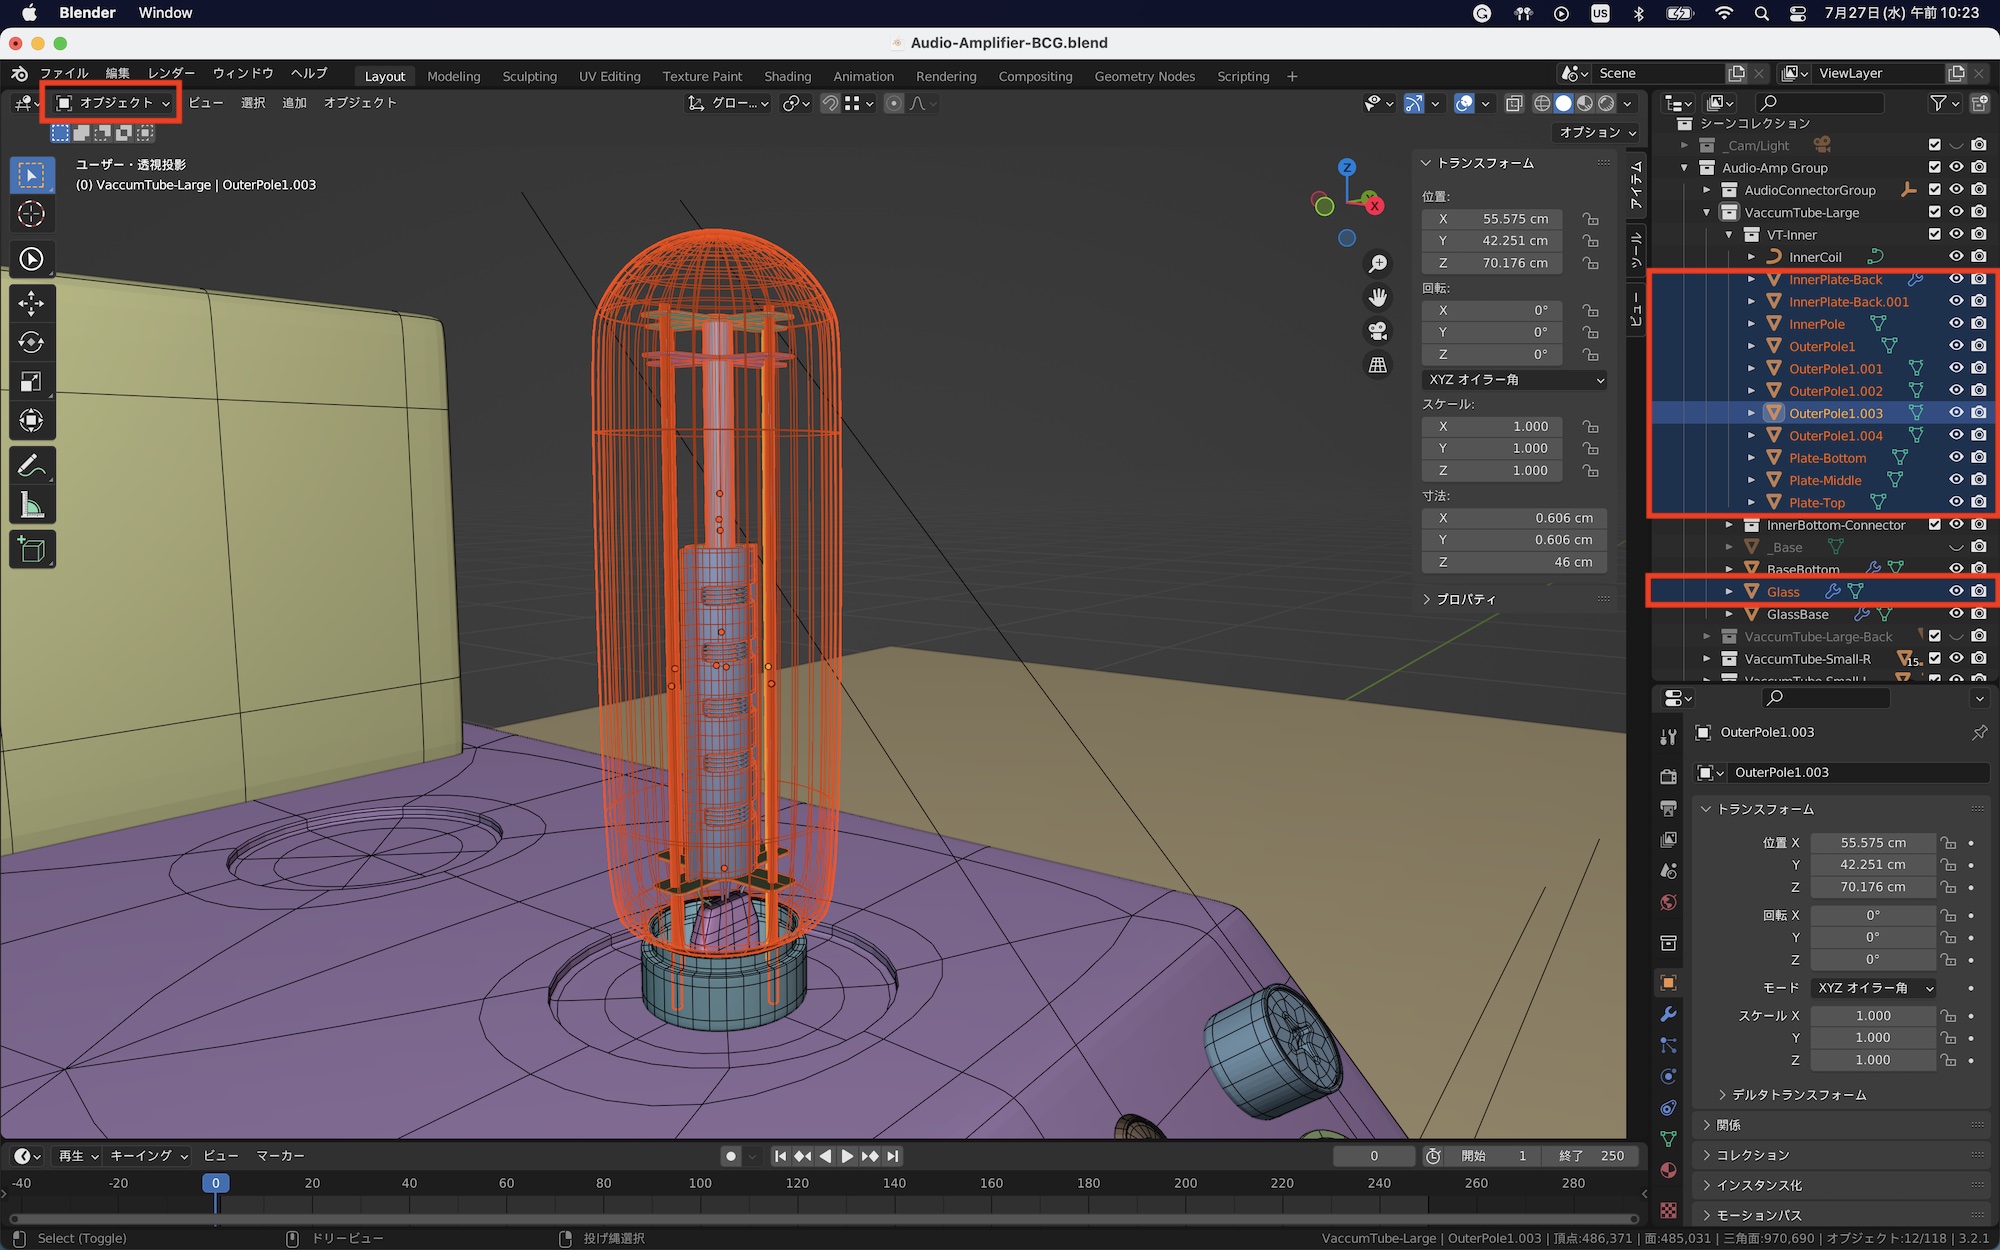Expand the デルタトランスフォーム panel

1798,1095
